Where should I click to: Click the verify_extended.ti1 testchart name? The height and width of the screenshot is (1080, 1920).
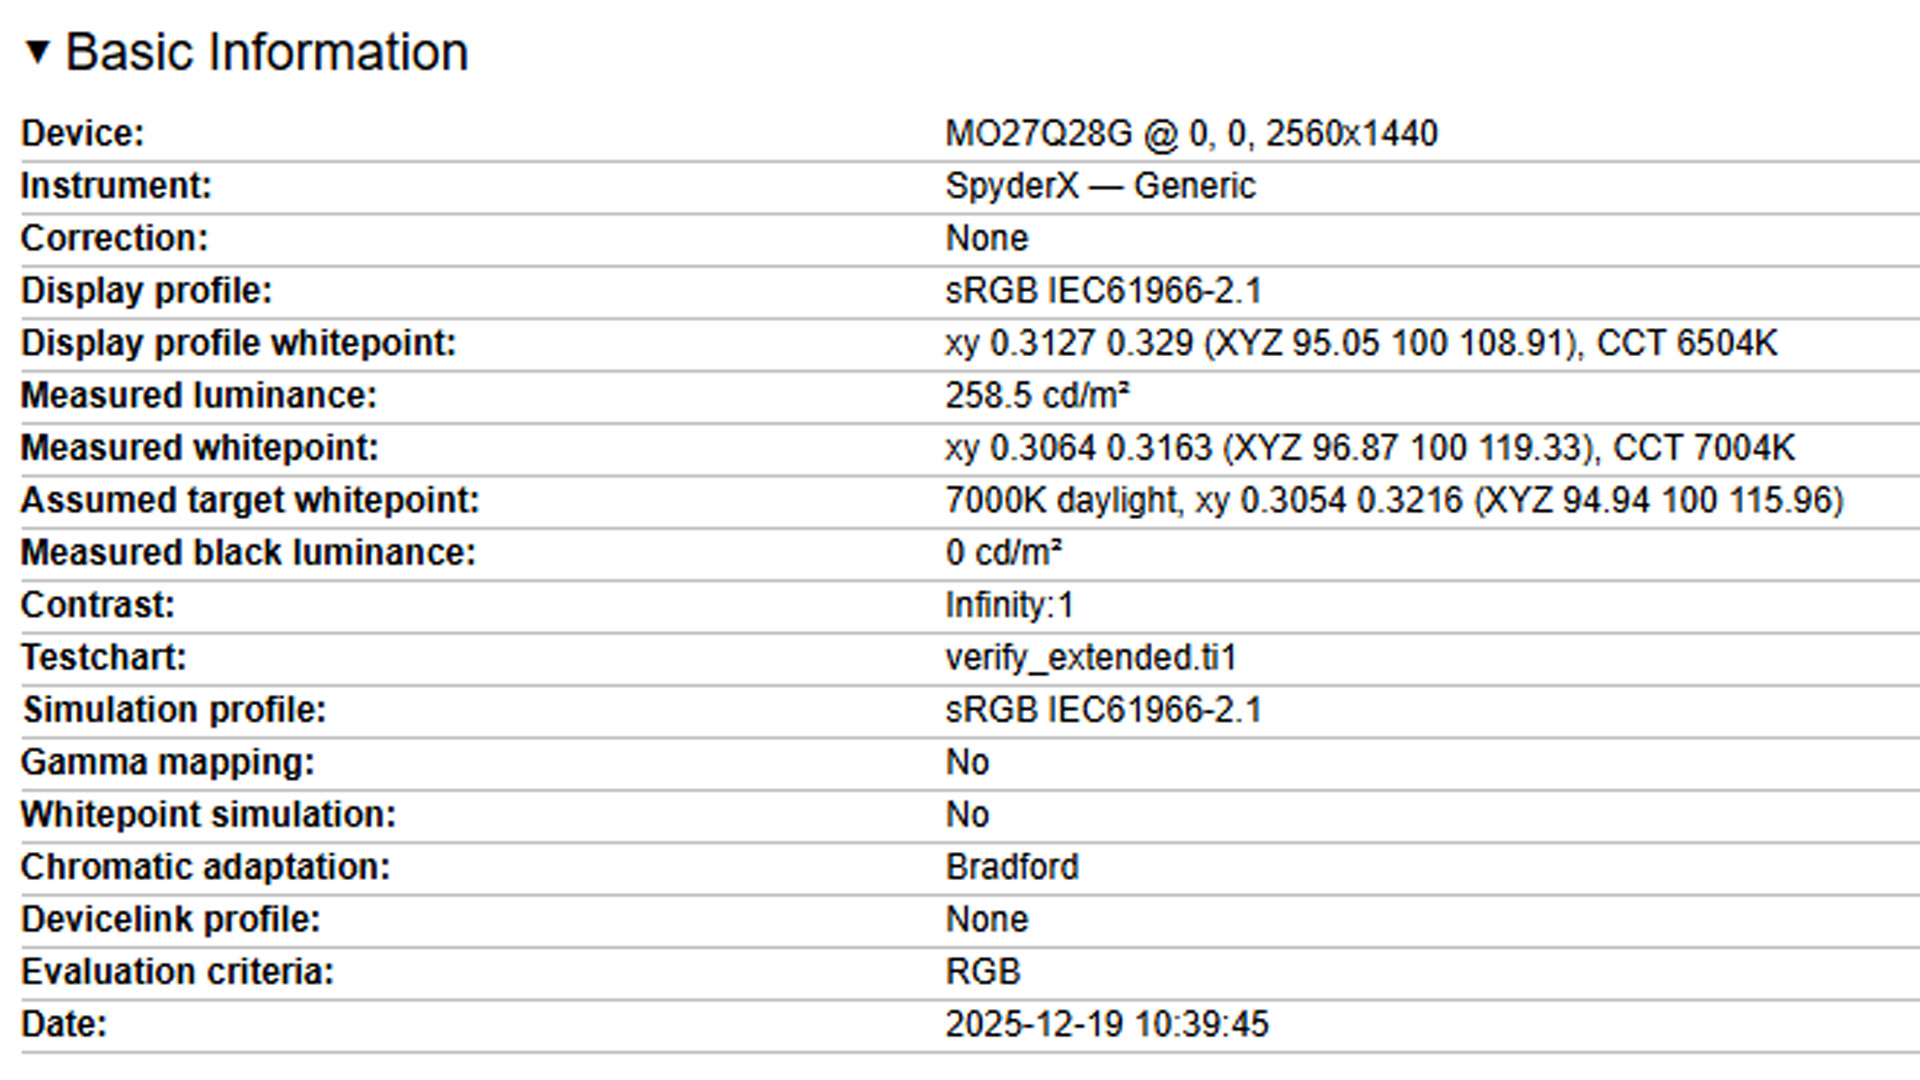1091,657
